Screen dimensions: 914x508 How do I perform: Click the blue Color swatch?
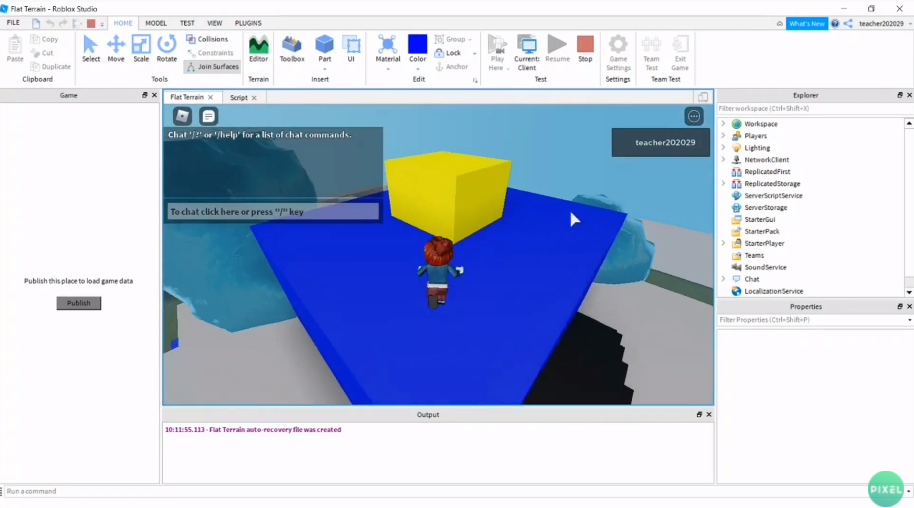[417, 44]
